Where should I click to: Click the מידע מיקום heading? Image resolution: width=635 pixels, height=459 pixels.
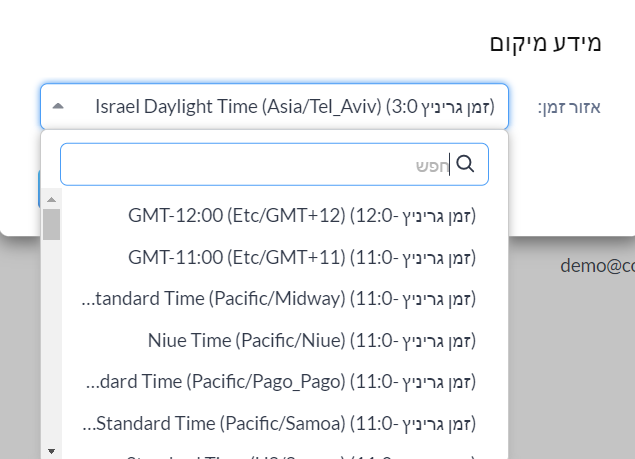(546, 43)
